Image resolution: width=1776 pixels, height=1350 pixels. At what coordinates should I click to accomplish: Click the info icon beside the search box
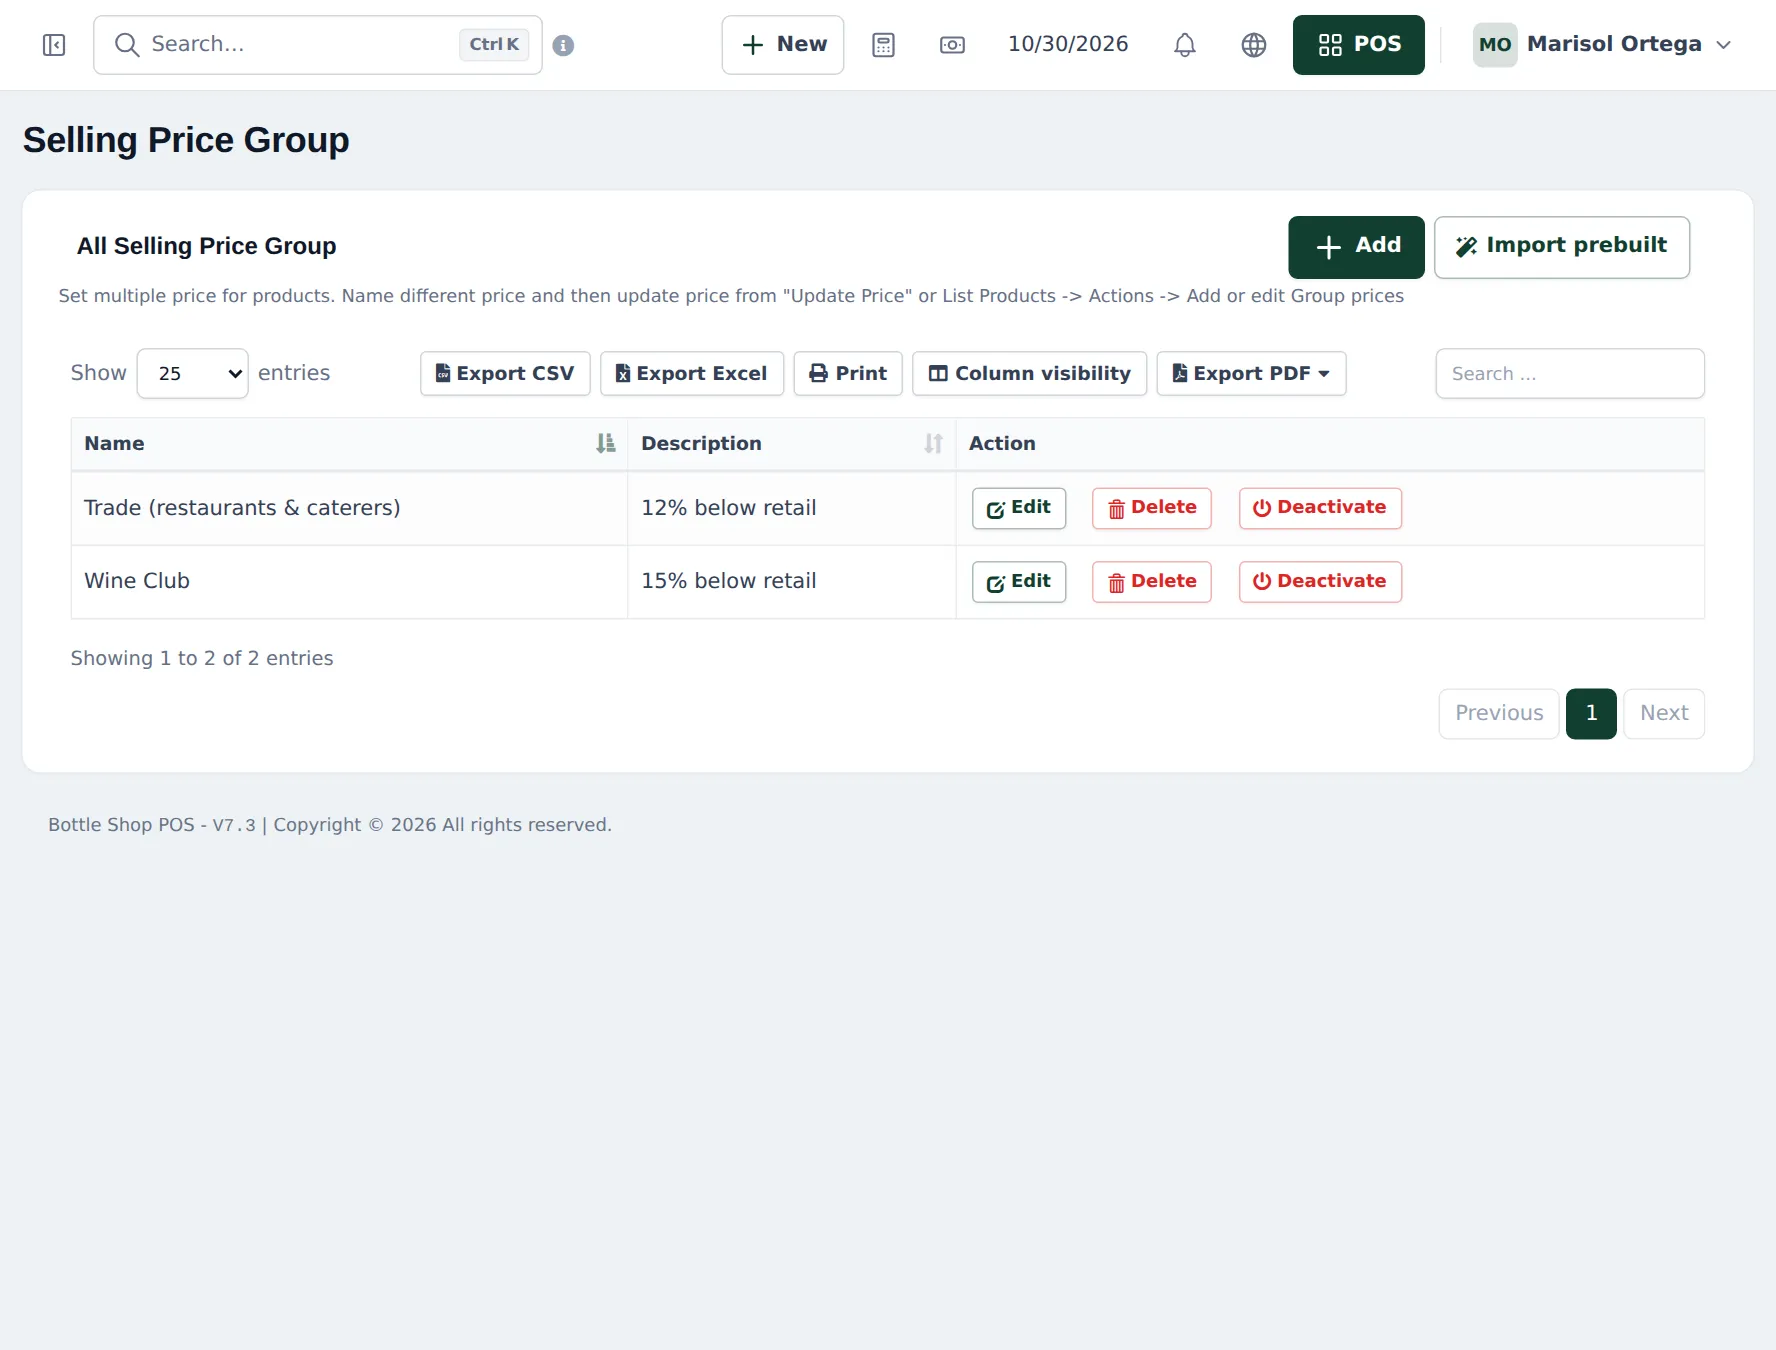click(x=563, y=45)
